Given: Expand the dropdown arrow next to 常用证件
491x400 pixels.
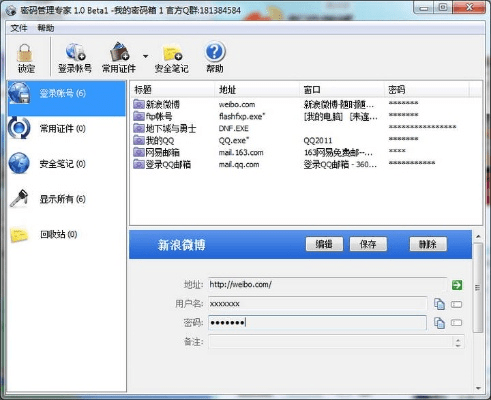Looking at the screenshot, I should point(145,56).
